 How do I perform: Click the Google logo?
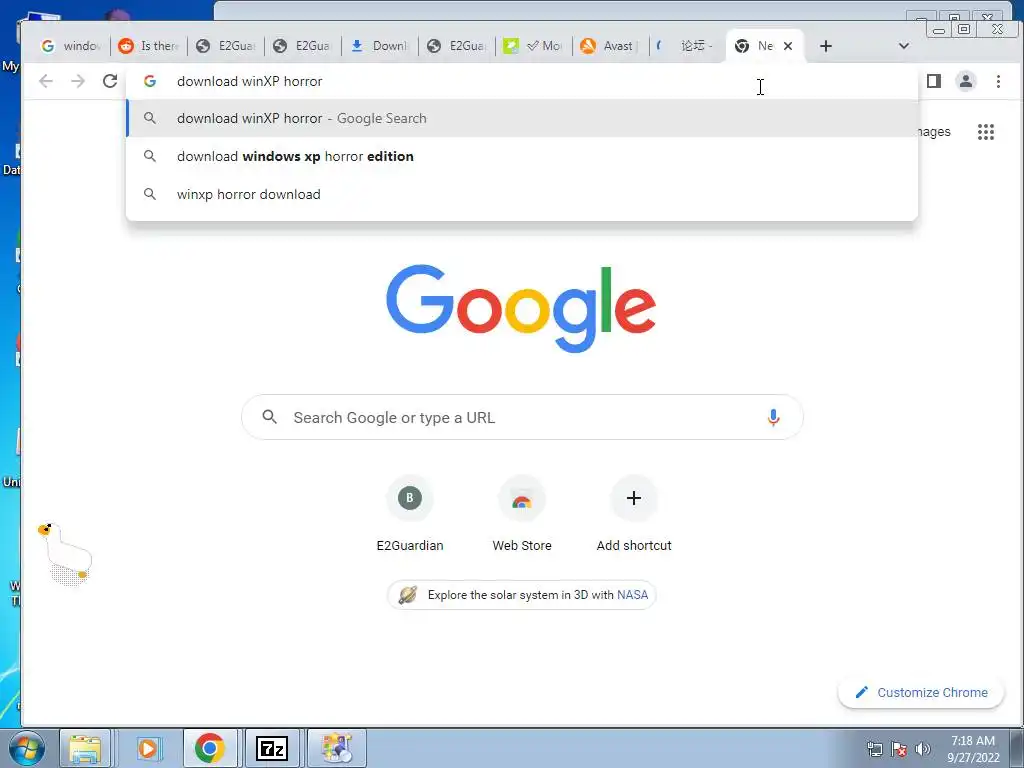521,308
